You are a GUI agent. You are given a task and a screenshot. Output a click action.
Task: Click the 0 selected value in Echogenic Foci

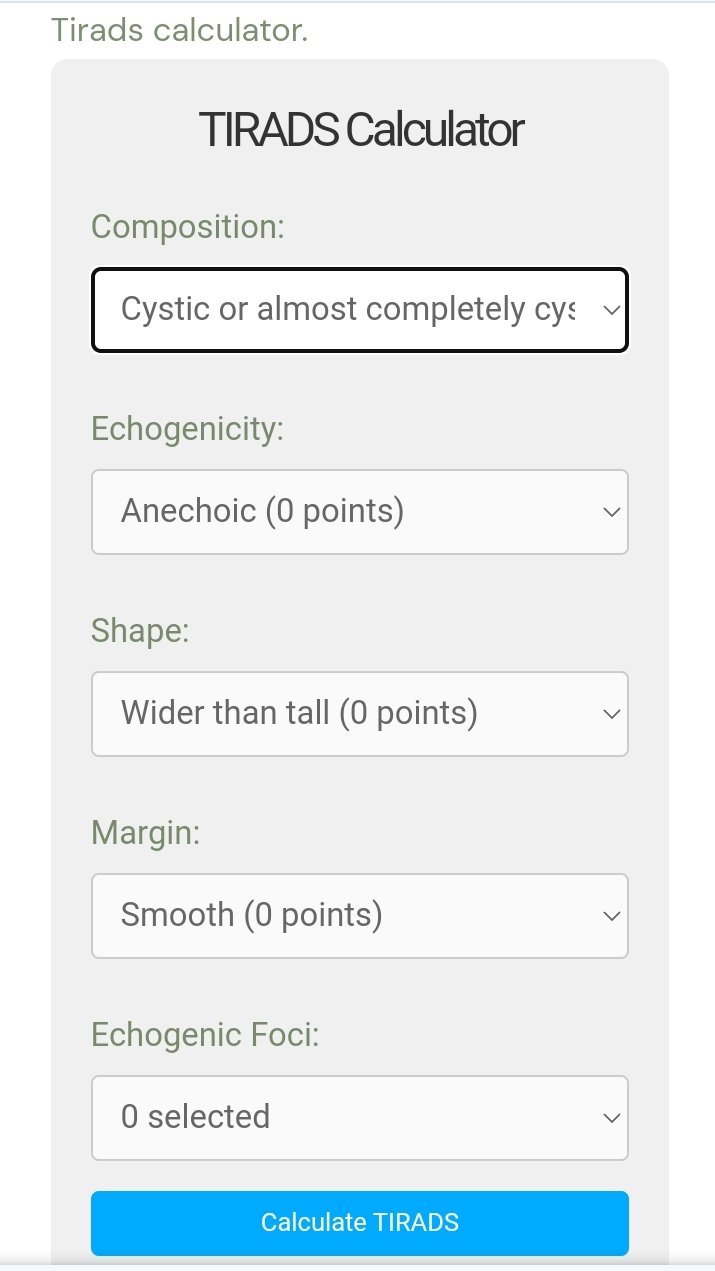195,1117
